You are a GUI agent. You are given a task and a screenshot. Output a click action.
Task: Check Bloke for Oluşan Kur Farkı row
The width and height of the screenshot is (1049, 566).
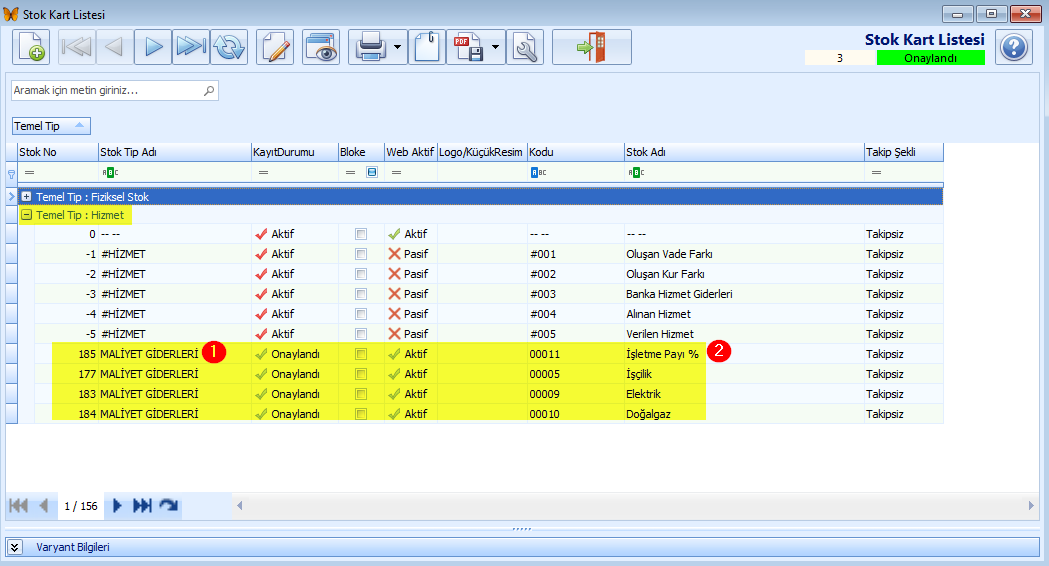pos(361,274)
